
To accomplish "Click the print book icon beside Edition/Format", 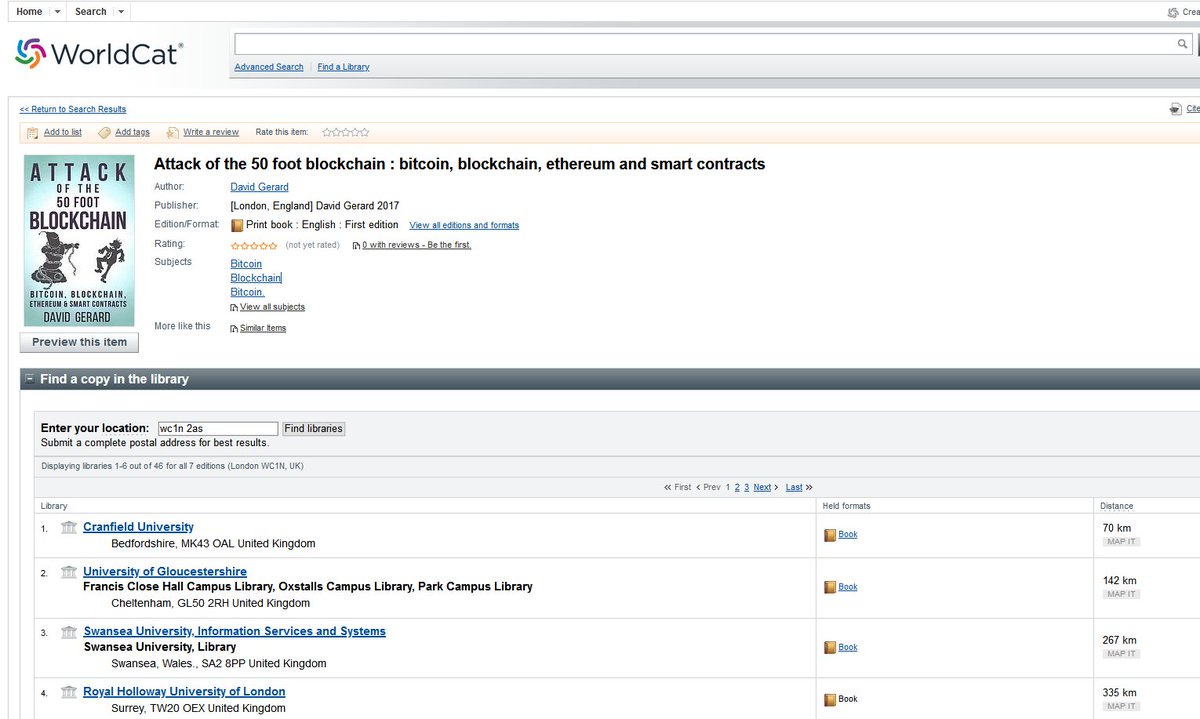I will pos(237,225).
